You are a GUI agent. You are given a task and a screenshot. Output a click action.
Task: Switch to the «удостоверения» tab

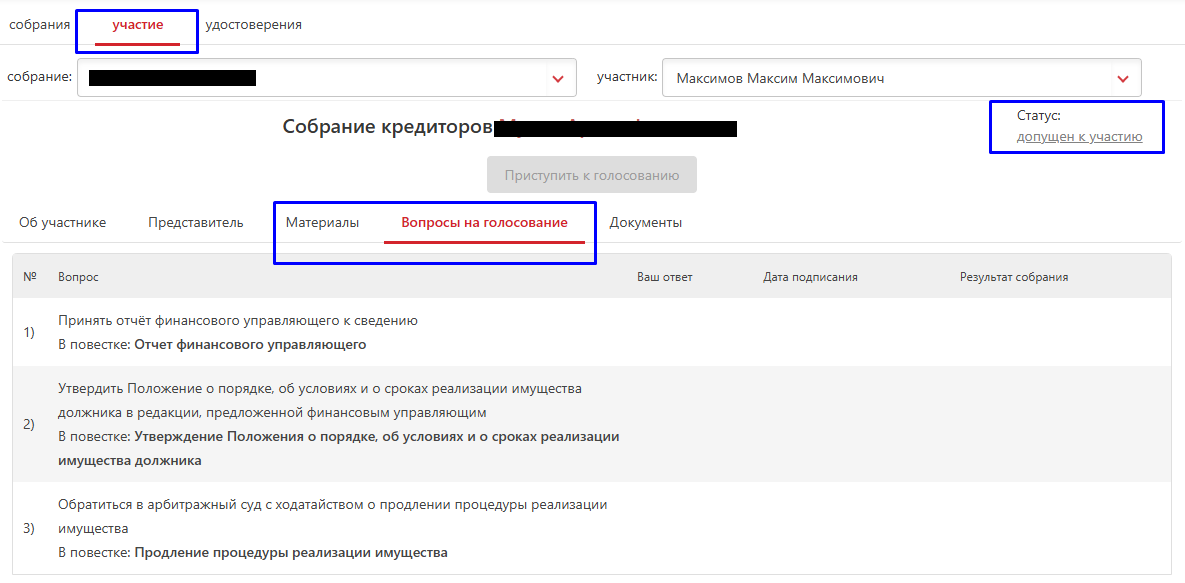pyautogui.click(x=253, y=24)
